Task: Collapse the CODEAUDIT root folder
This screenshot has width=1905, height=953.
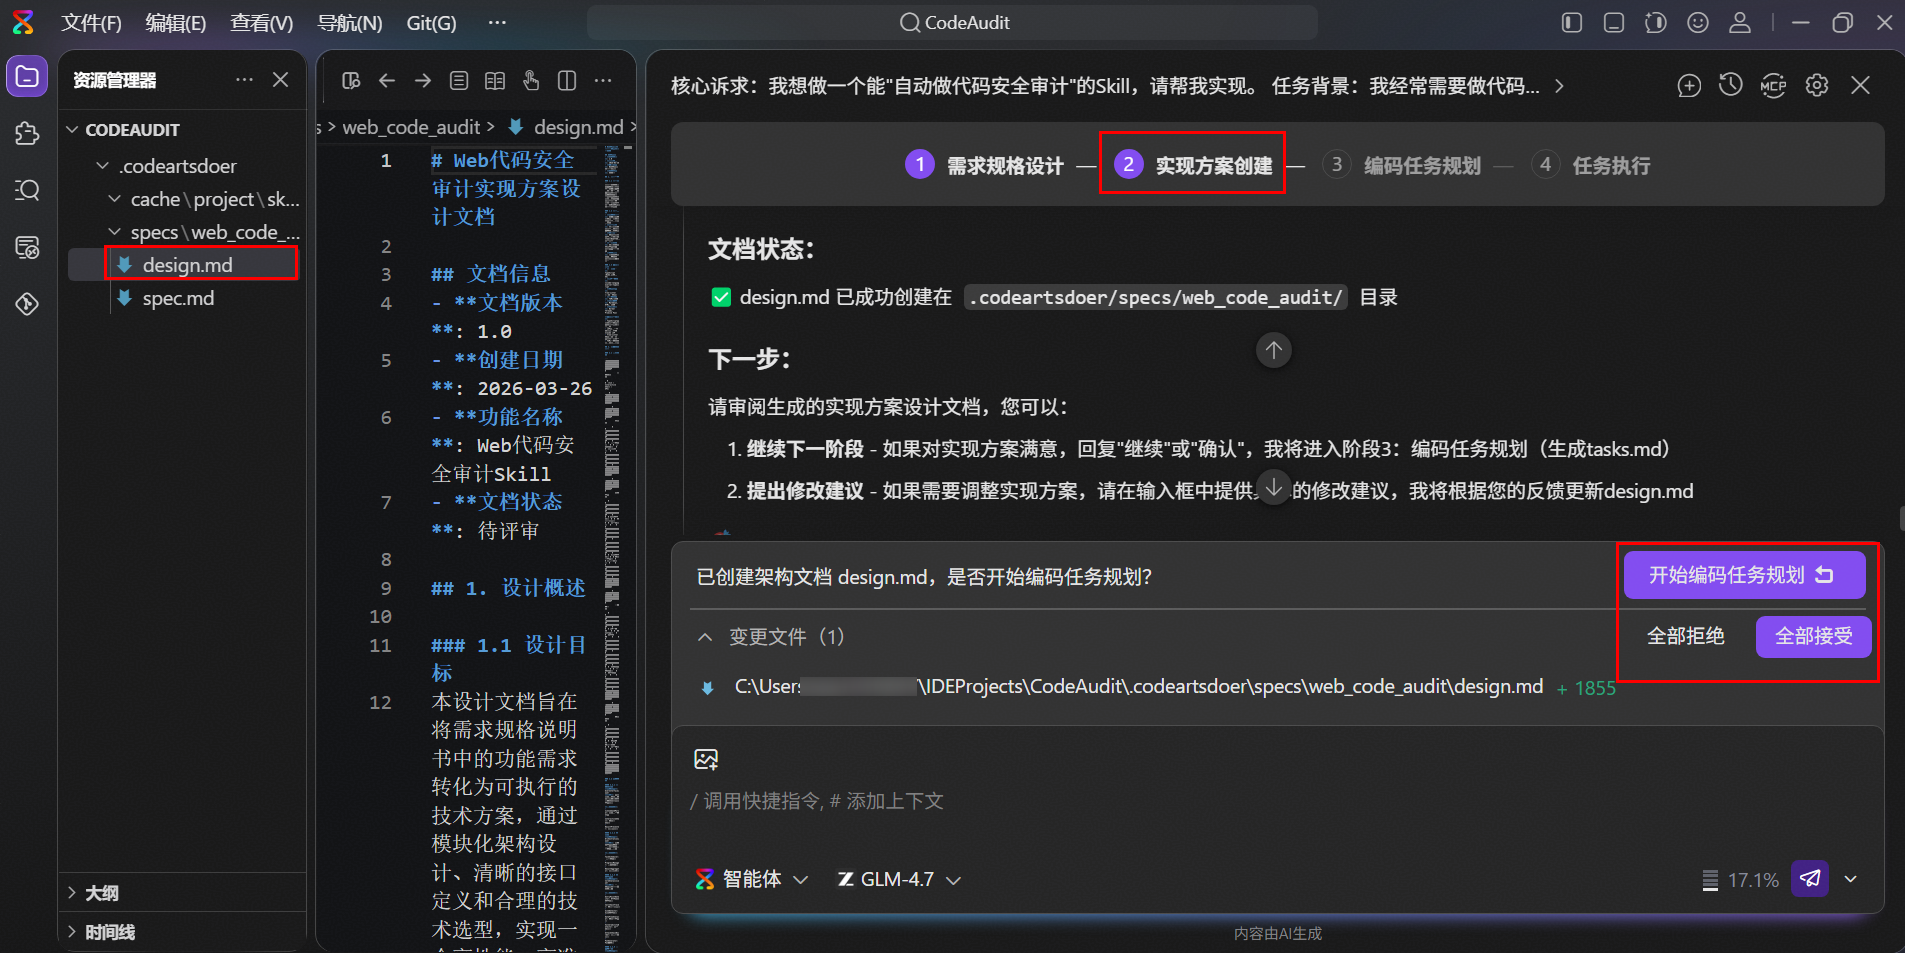Action: point(72,130)
